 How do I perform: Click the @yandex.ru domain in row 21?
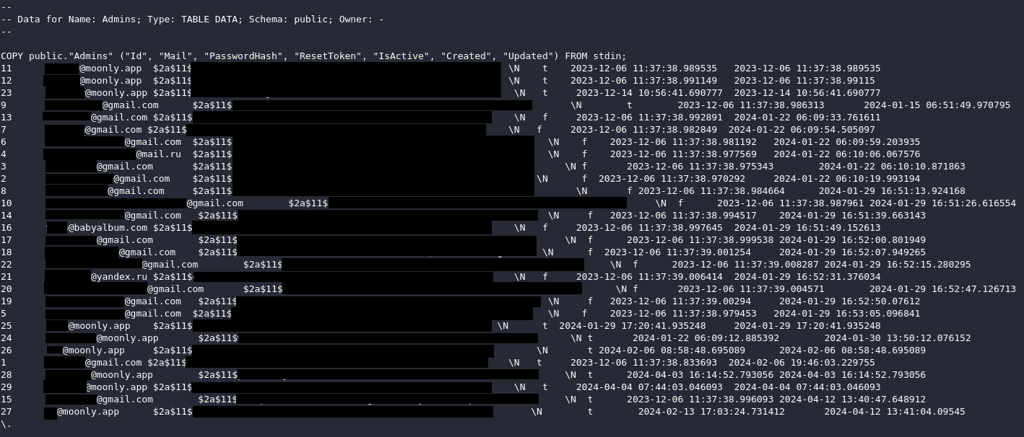pyautogui.click(x=119, y=277)
